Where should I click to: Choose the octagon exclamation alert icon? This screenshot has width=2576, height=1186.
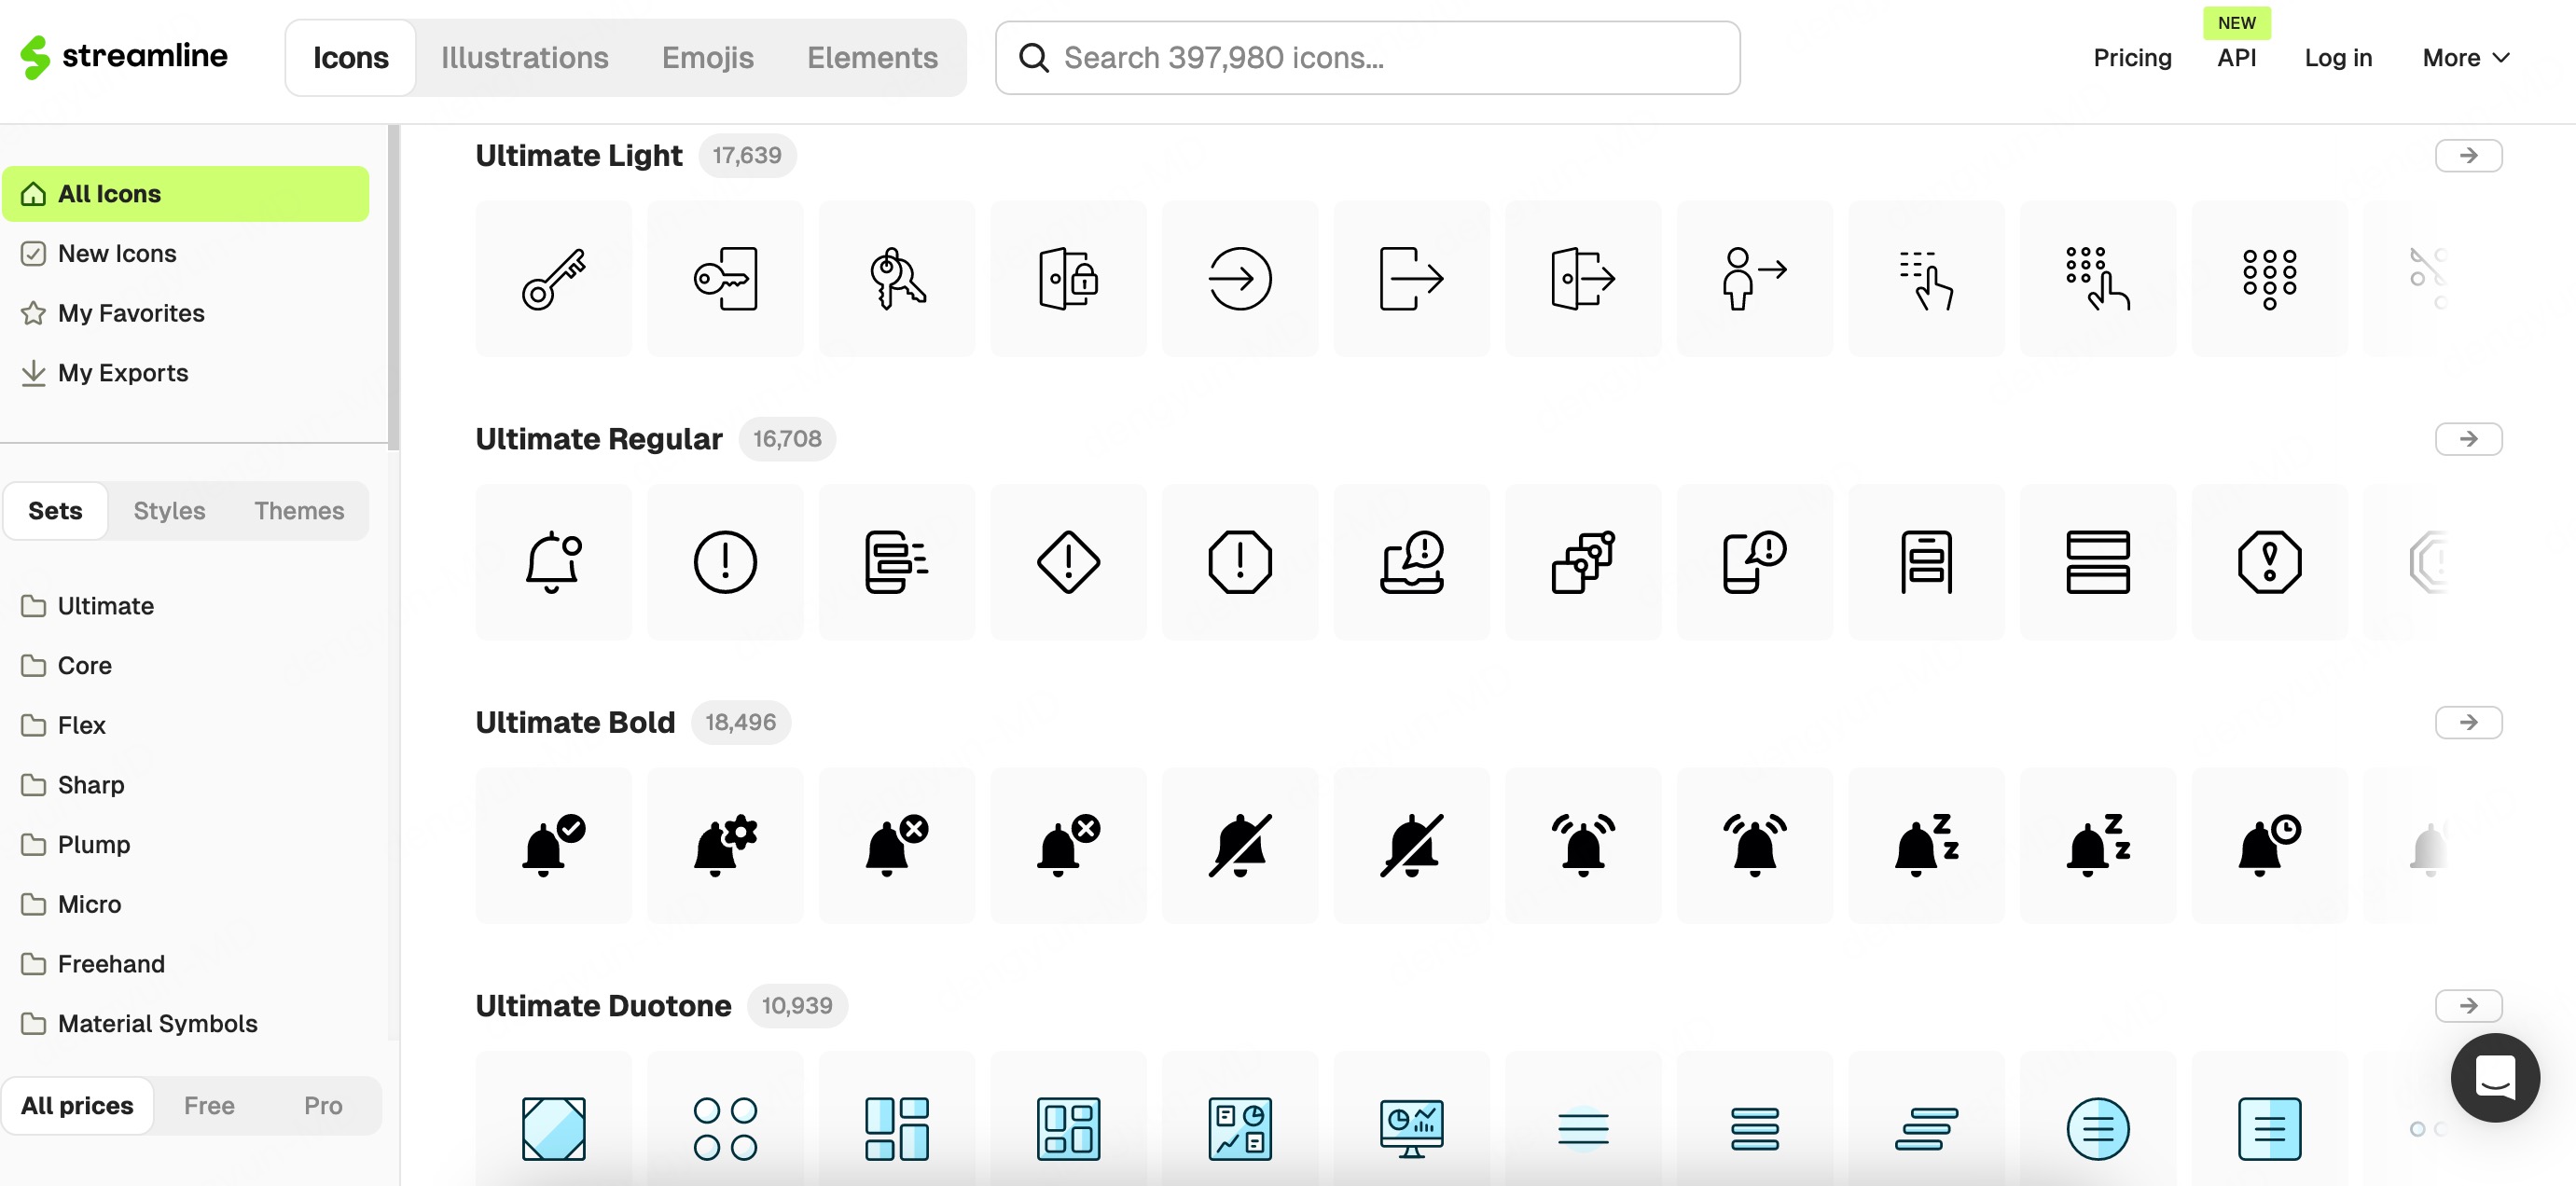coord(1240,562)
